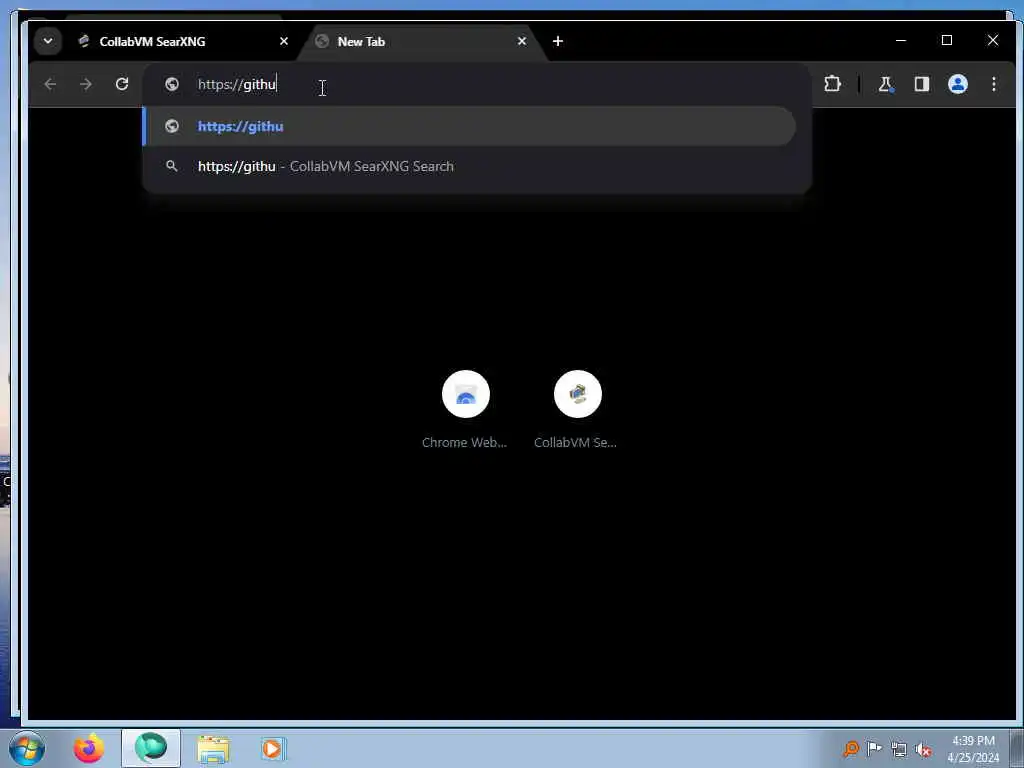Open the taskbar clock showing 4:39 PM
Screen dimensions: 1024x768
click(973, 749)
